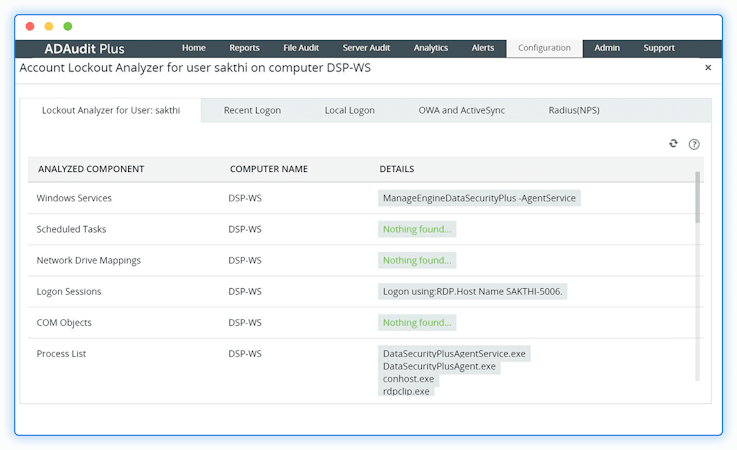The width and height of the screenshot is (737, 450).
Task: Open the Admin menu
Action: [607, 48]
